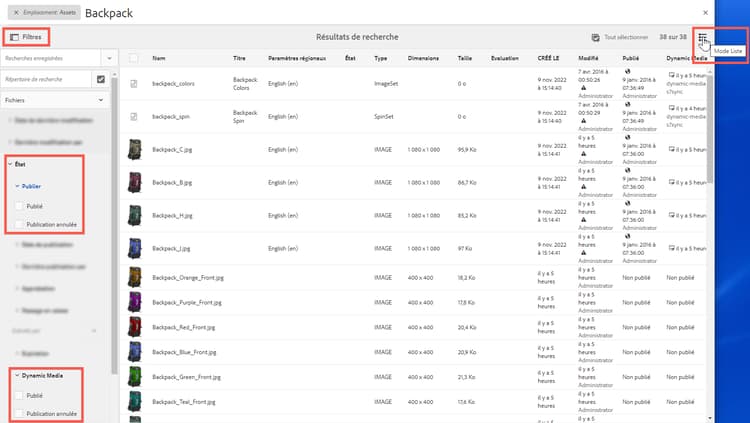The height and width of the screenshot is (423, 750).
Task: Click the Dynamic Media icon in backpack_colors row
Action: tap(672, 75)
